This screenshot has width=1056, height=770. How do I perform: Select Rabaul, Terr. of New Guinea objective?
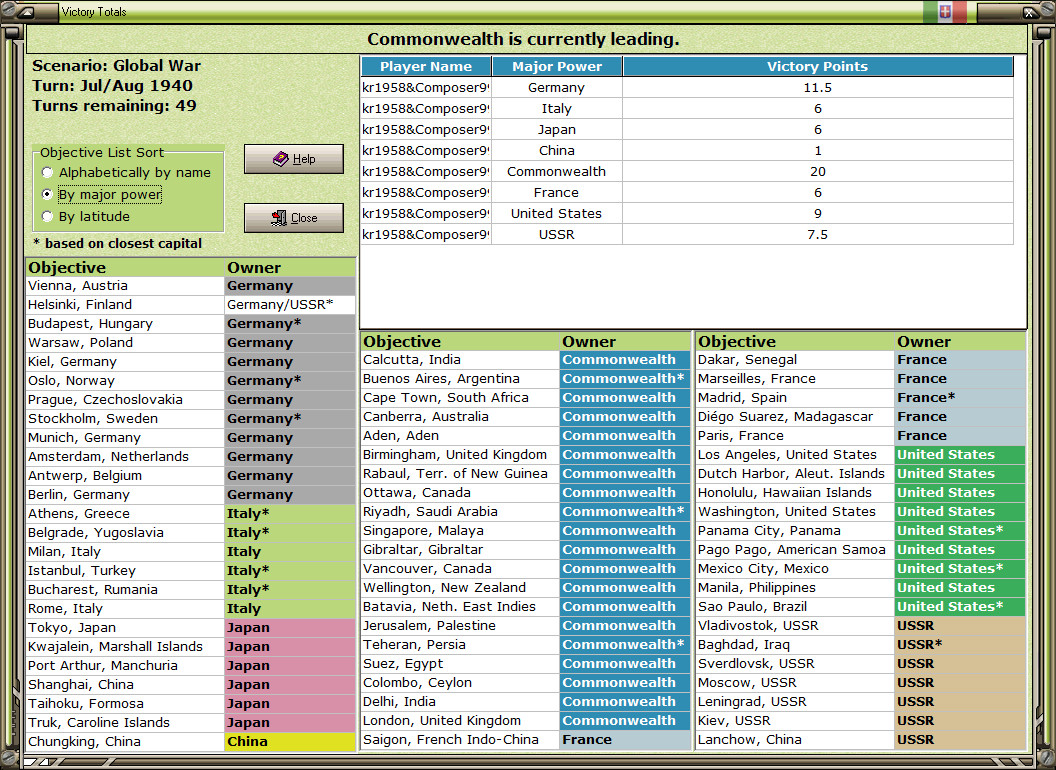pyautogui.click(x=460, y=474)
